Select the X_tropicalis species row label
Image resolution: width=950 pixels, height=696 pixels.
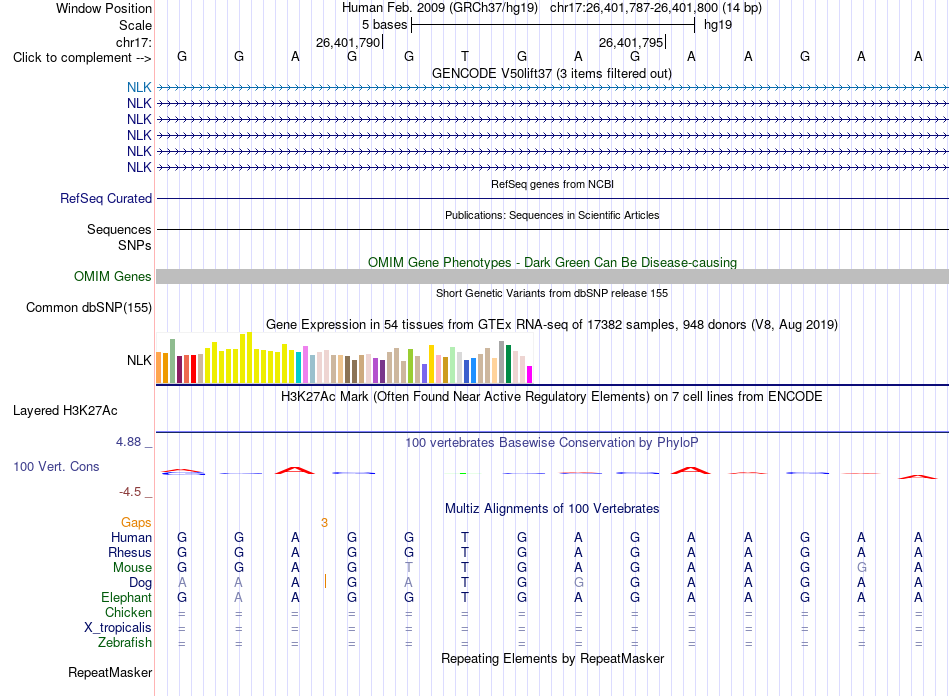coord(118,628)
